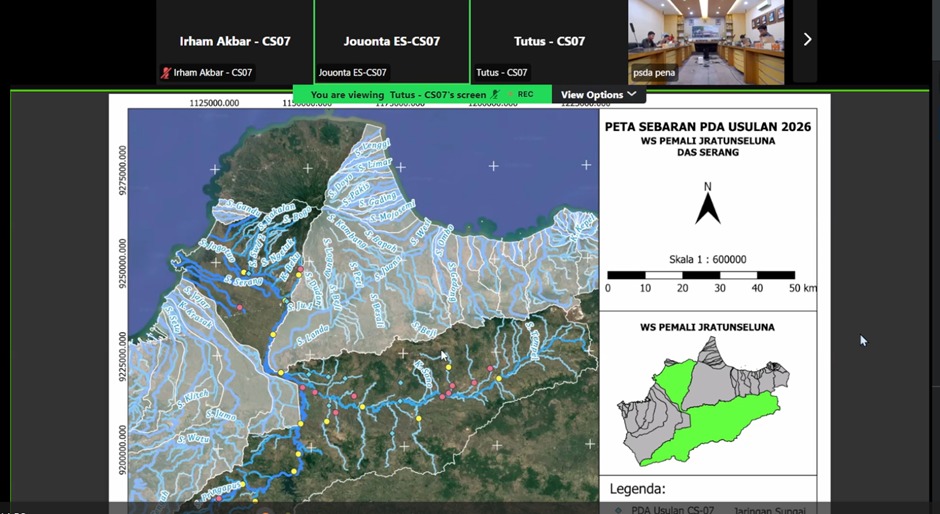Screen dimensions: 940x514
Task: Click the "You are viewing Tutus - CS07's screen" banner
Action: pyautogui.click(x=422, y=94)
